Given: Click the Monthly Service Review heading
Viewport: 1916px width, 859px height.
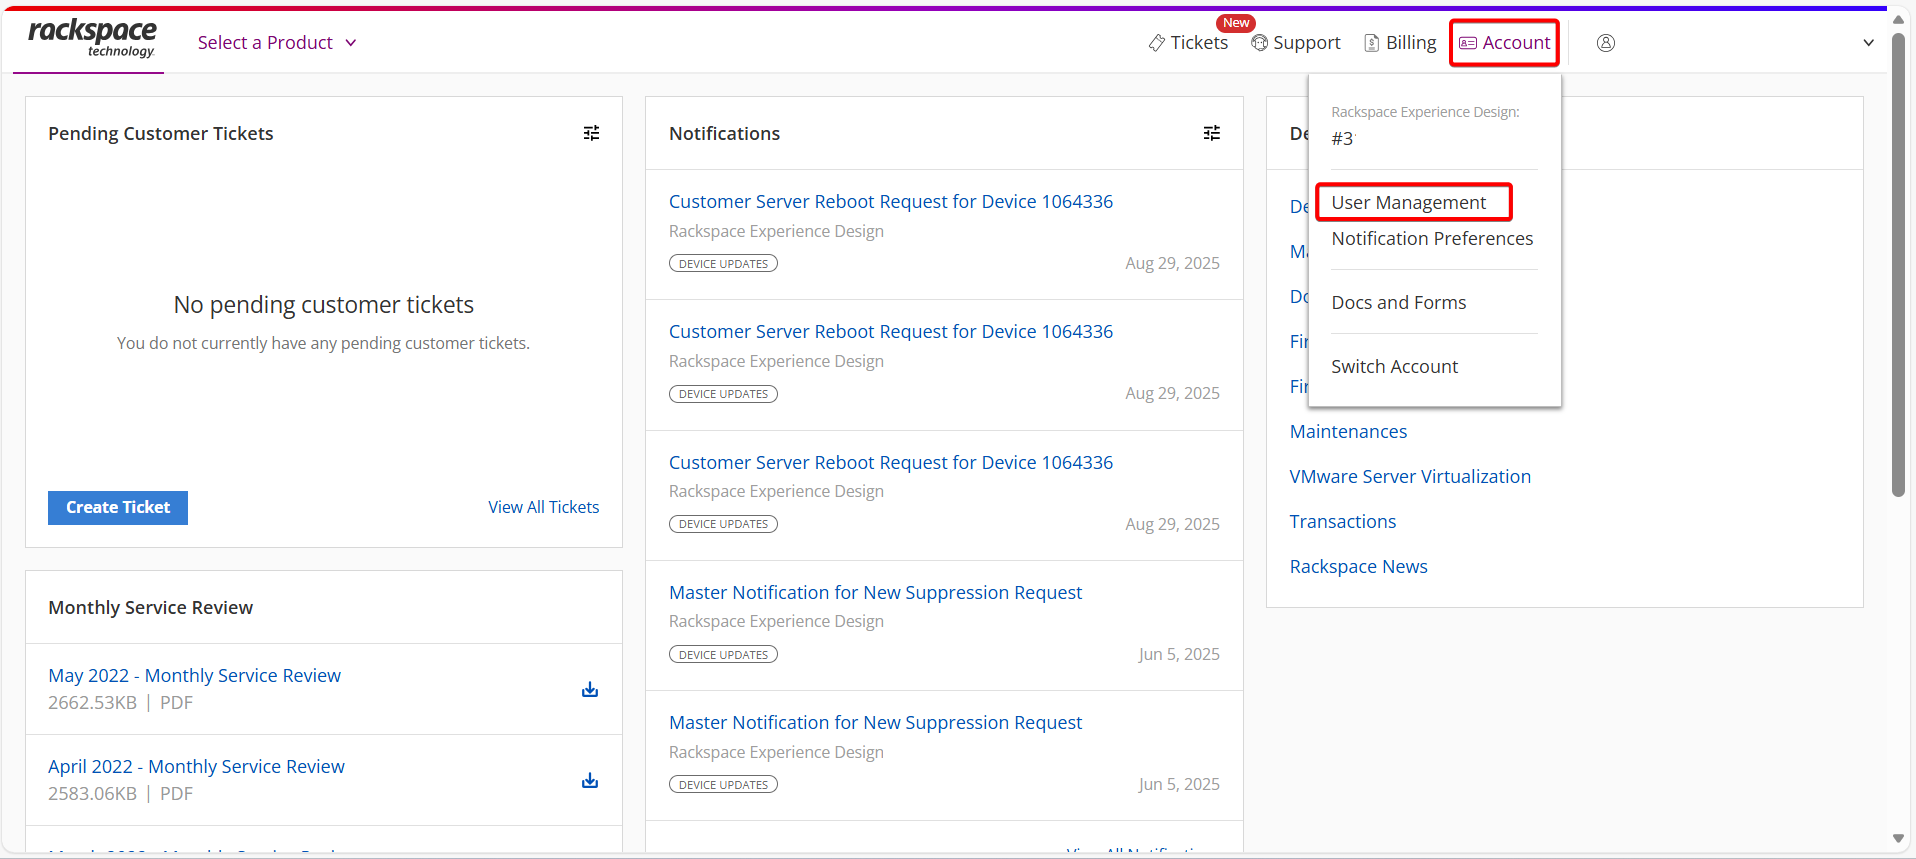Looking at the screenshot, I should (x=150, y=608).
